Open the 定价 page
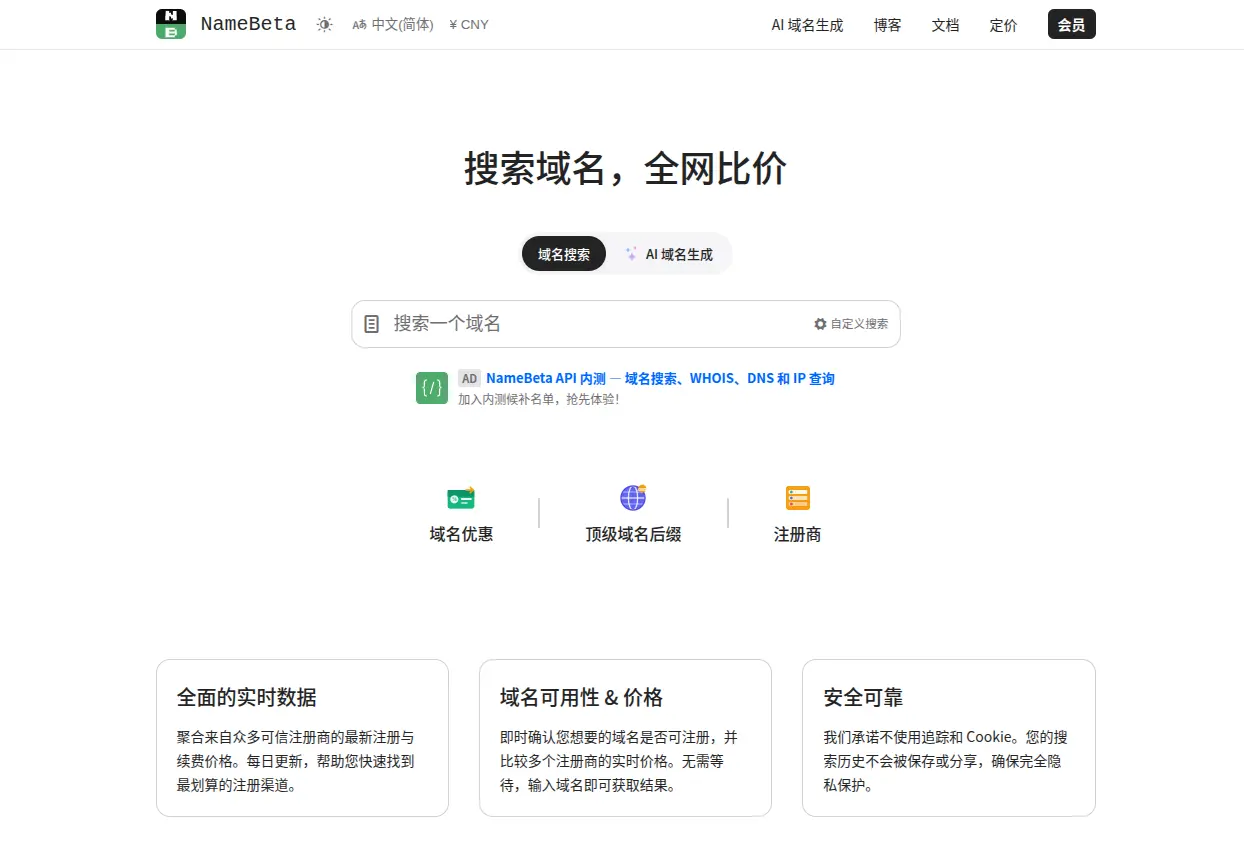1244x853 pixels. 1003,25
